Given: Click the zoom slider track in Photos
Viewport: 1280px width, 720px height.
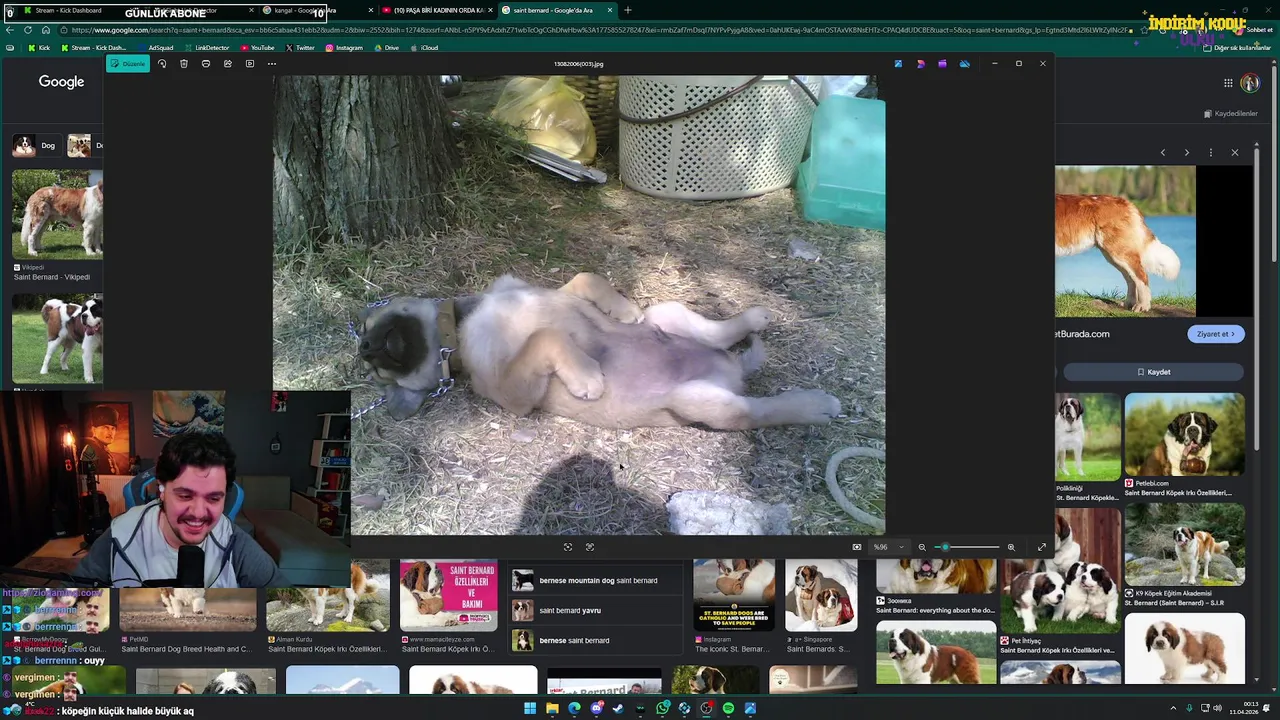Looking at the screenshot, I should tap(966, 547).
